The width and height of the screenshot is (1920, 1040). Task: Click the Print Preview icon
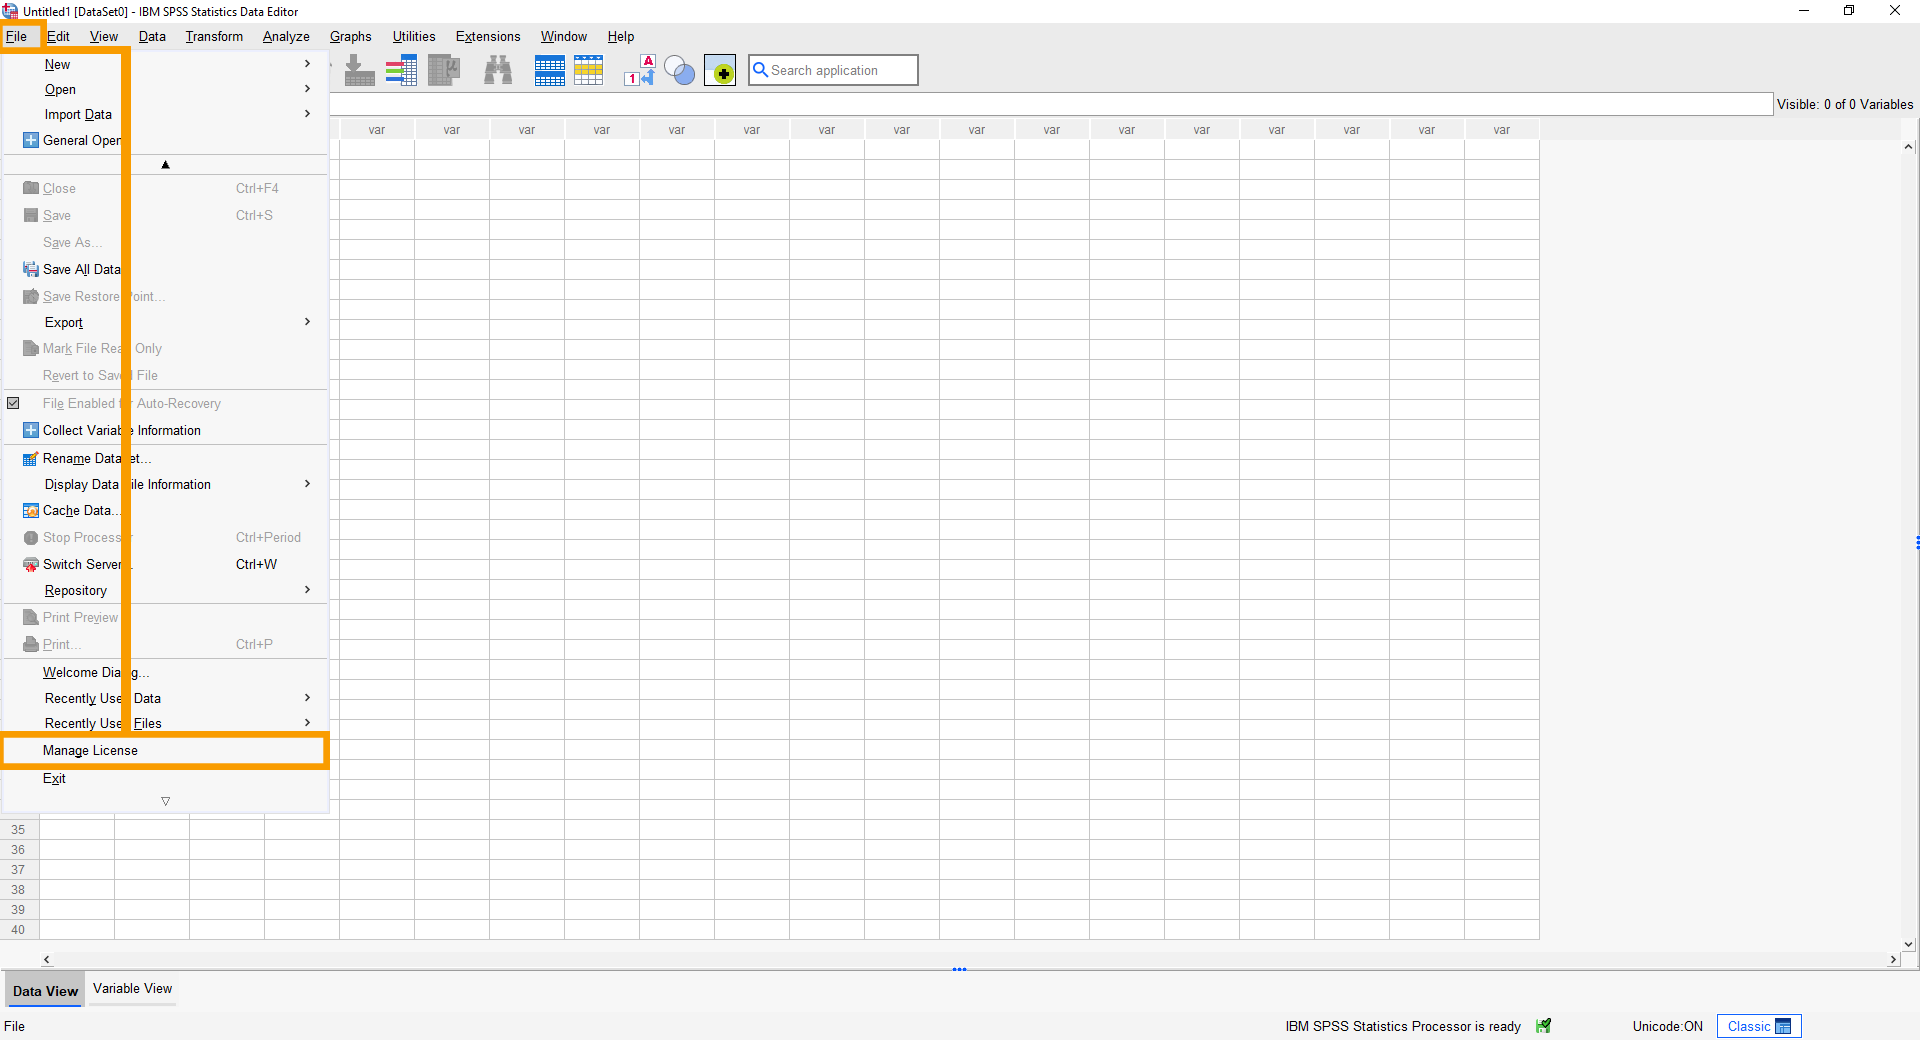31,617
